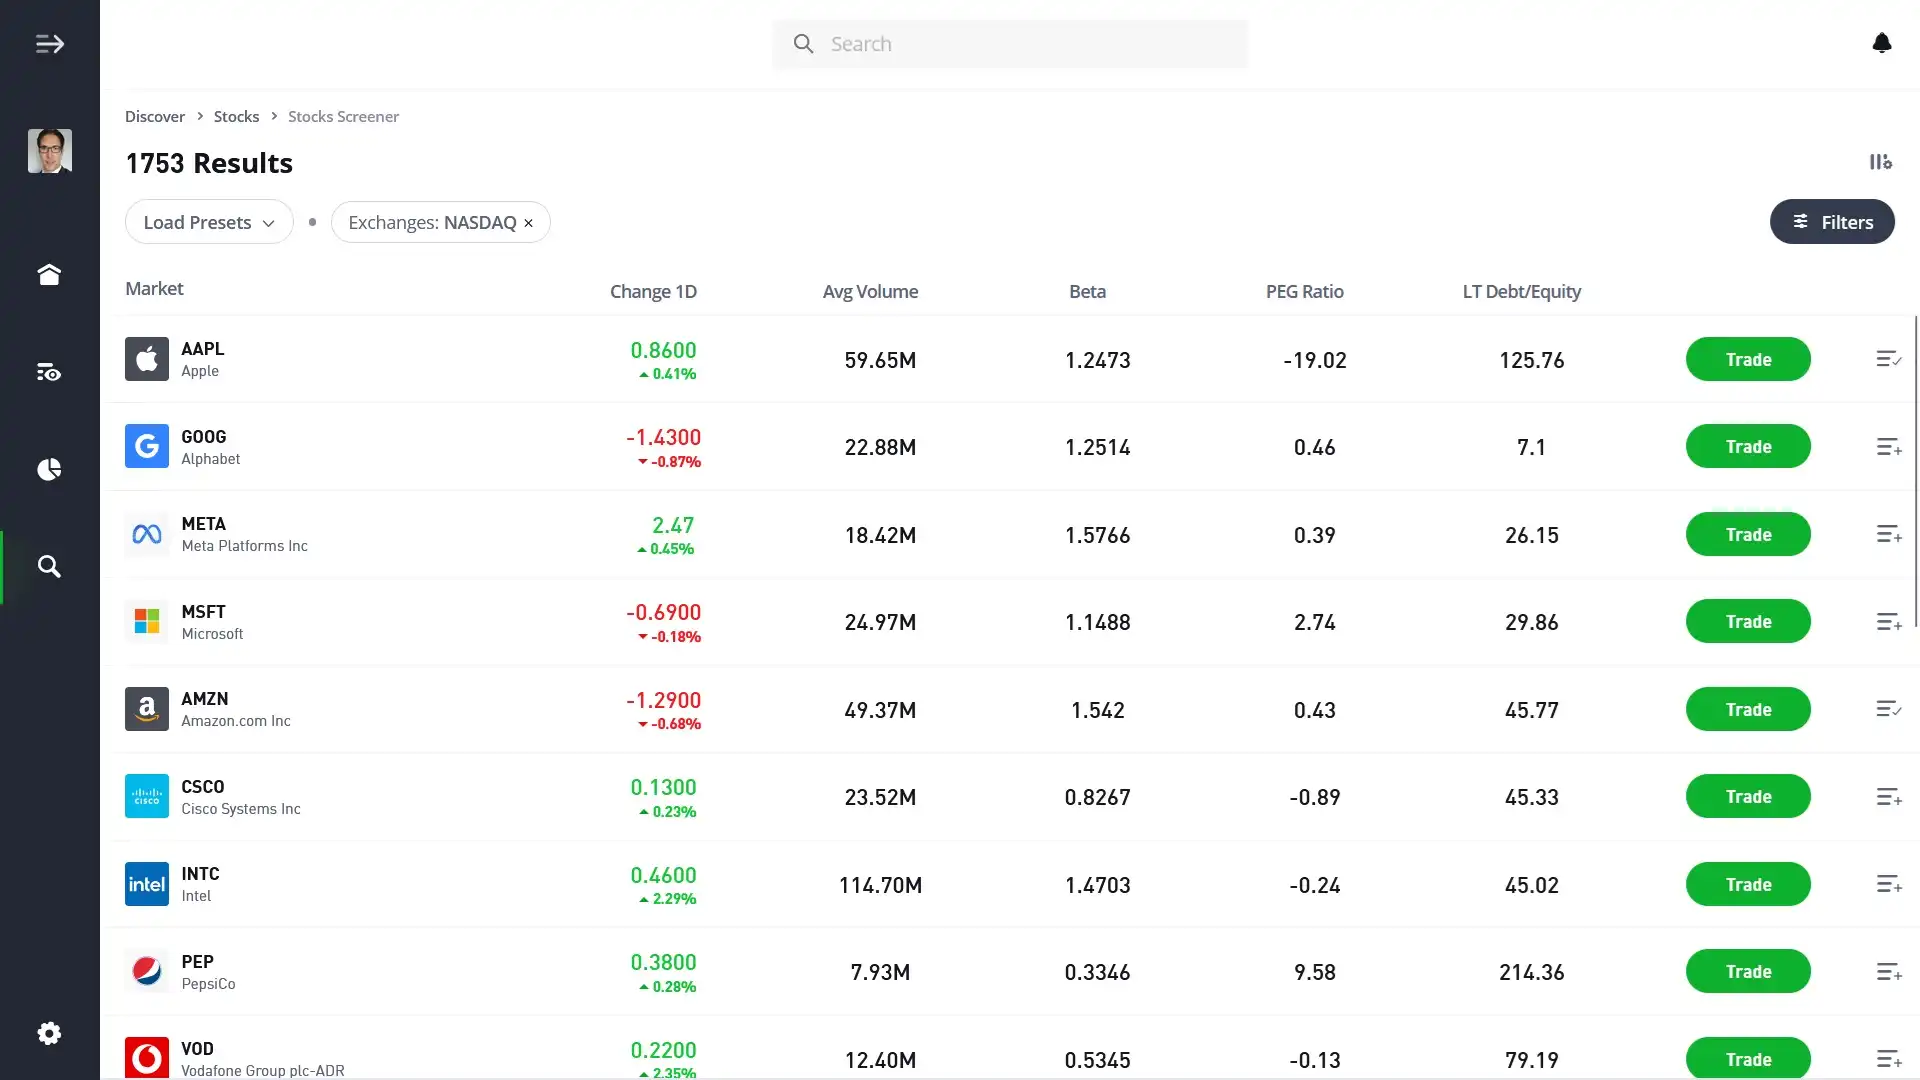This screenshot has width=1920, height=1080.
Task: Sort by LT Debt/Equity column
Action: click(1521, 292)
